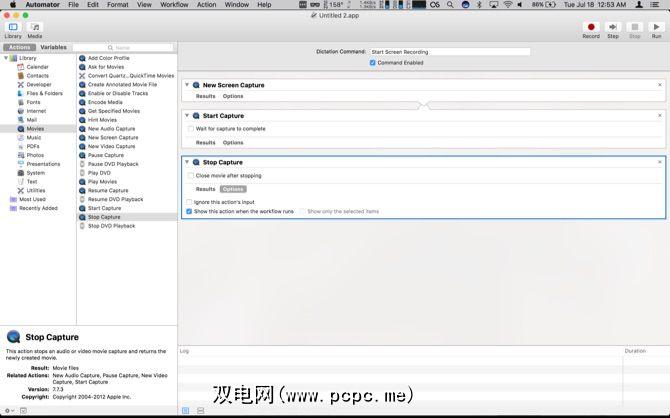The image size is (670, 418).
Task: Toggle Options of Stop Capture
Action: 233,189
